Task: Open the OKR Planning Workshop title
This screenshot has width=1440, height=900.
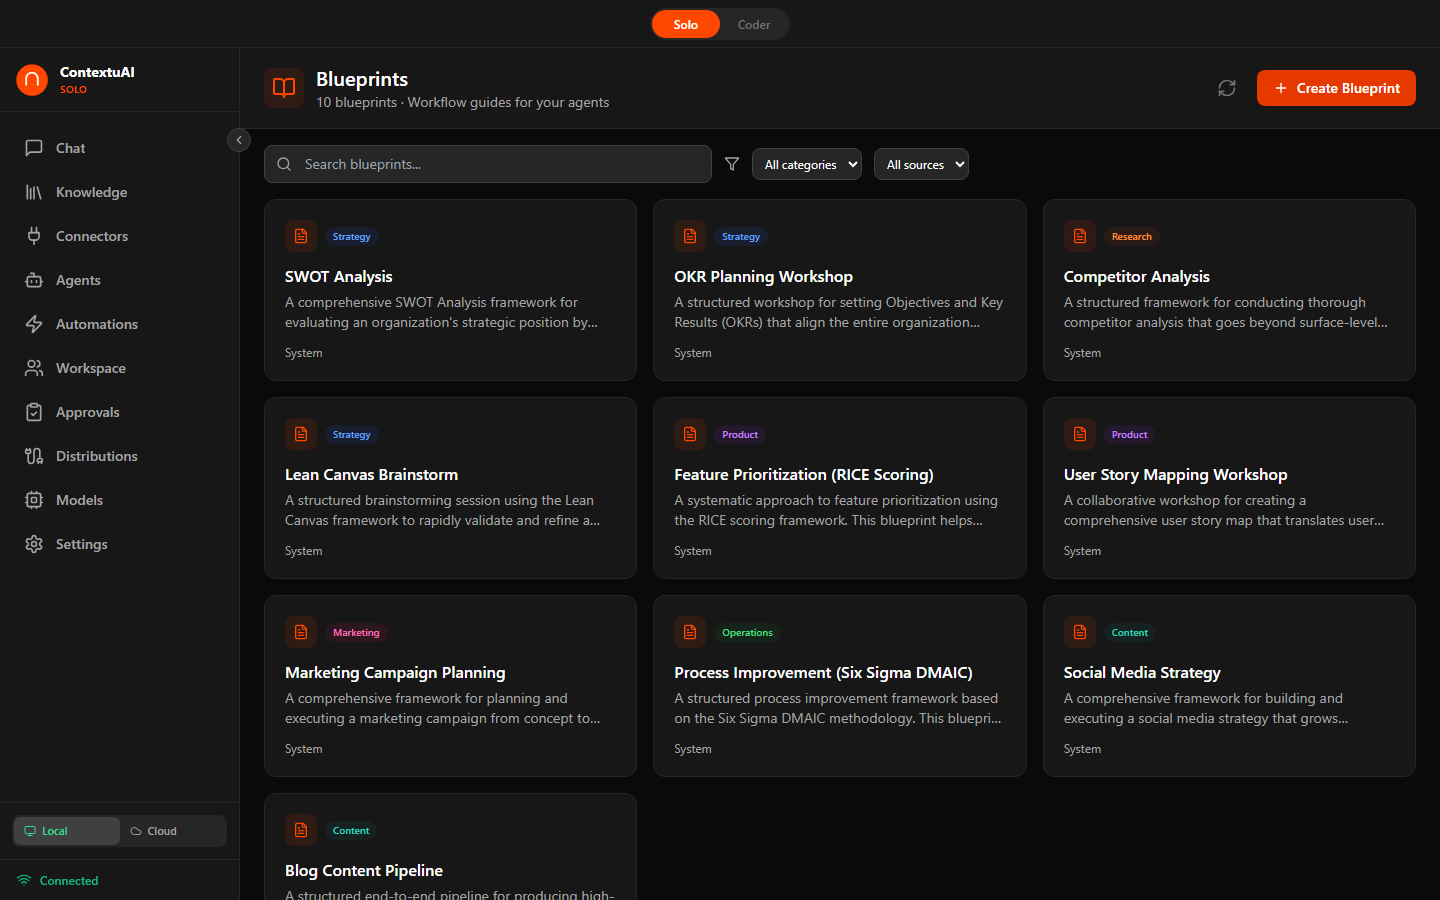Action: point(764,277)
